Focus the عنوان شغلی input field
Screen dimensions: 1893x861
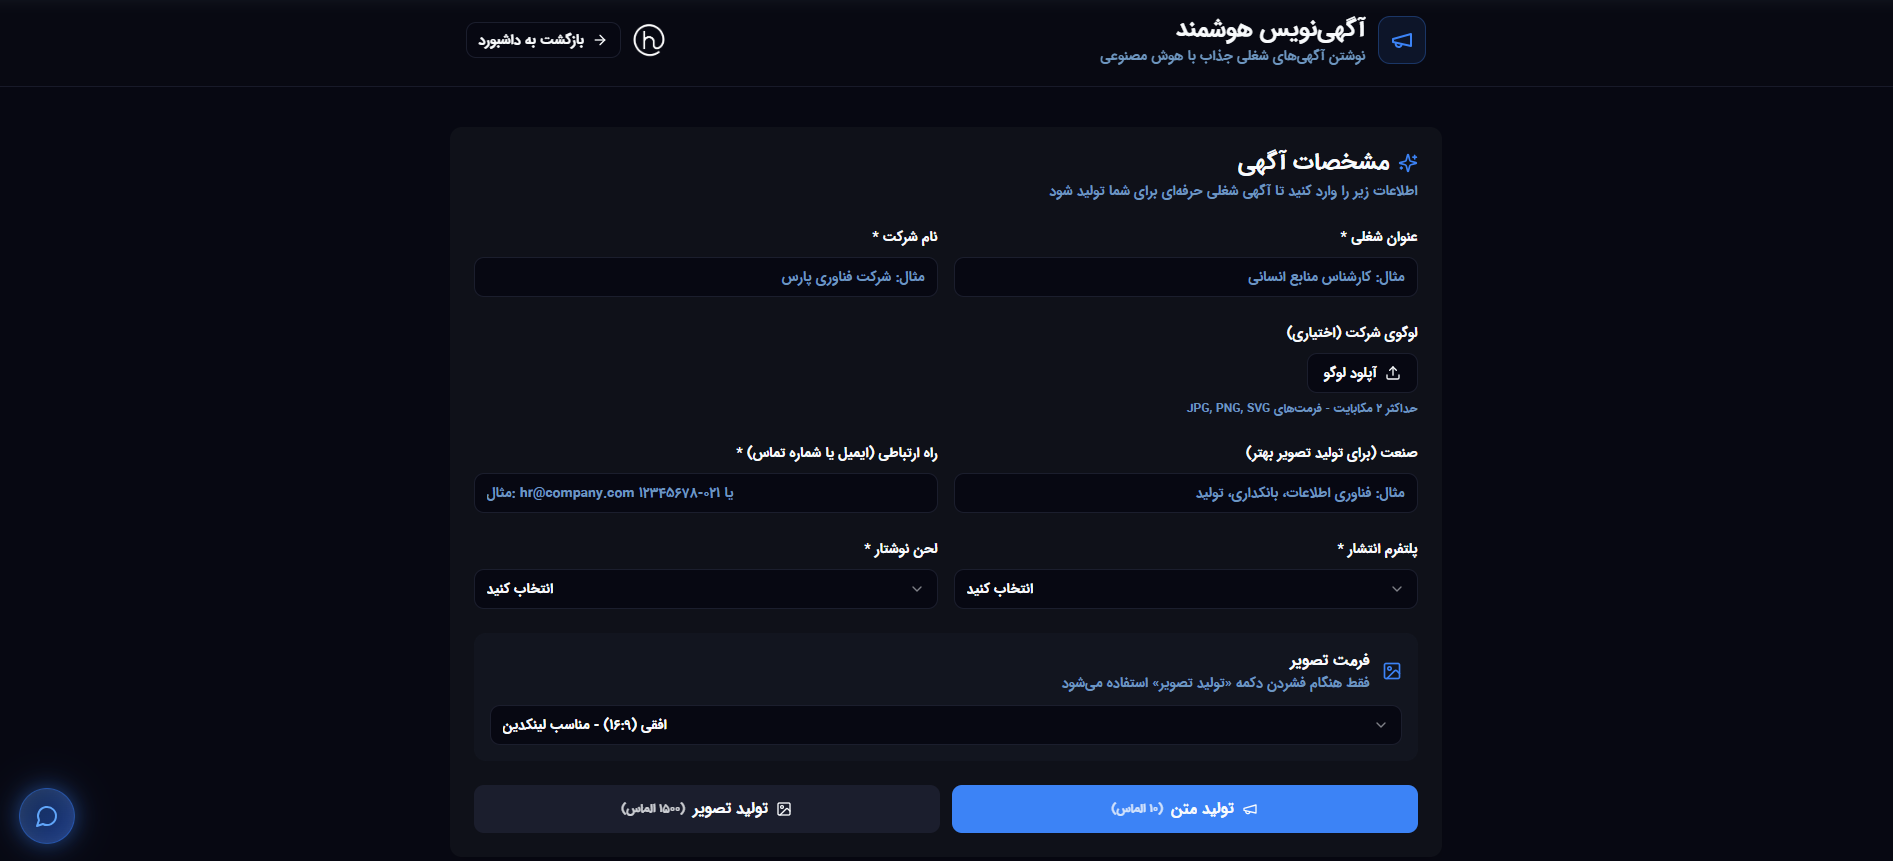click(x=1185, y=277)
